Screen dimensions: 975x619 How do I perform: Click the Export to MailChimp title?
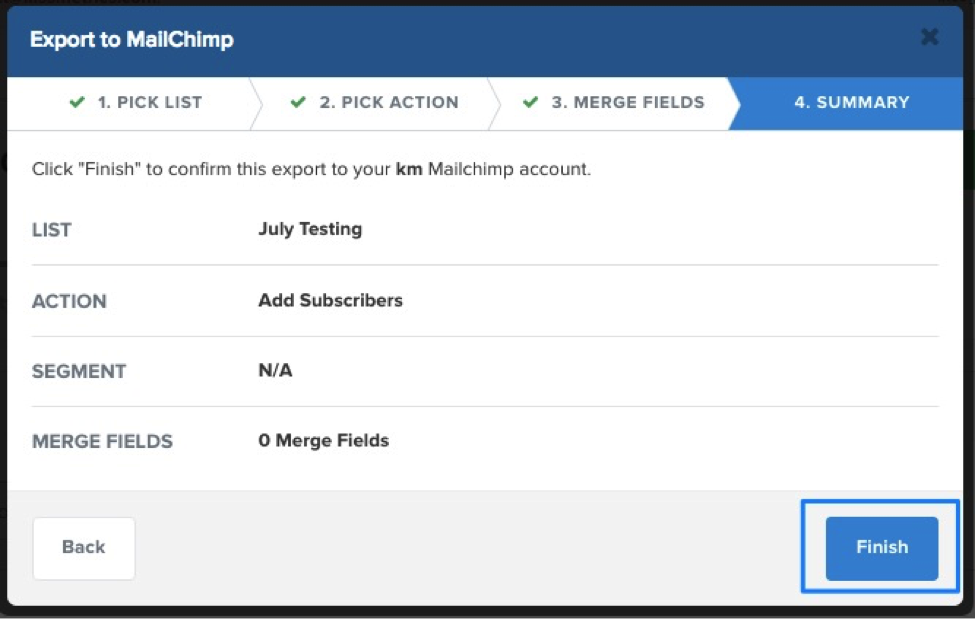tap(131, 40)
